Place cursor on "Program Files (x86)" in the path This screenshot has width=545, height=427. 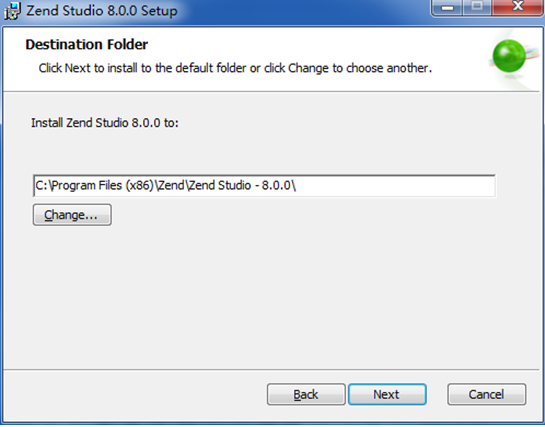(103, 186)
